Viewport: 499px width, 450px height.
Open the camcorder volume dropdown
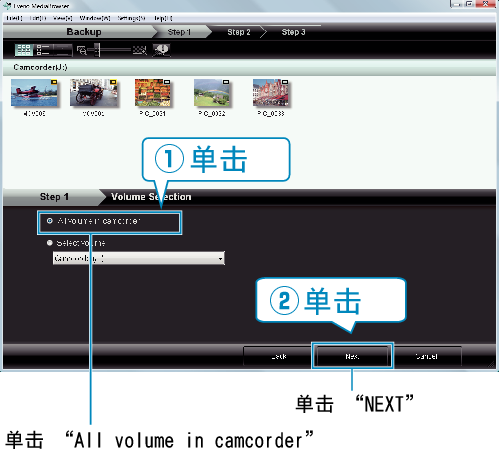[x=139, y=258]
